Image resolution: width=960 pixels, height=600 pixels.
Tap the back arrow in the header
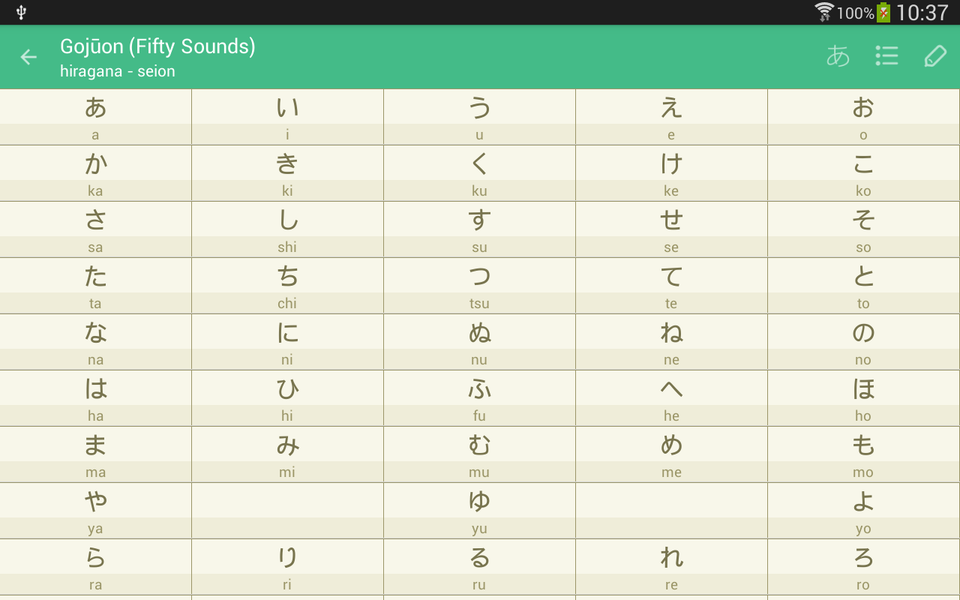[28, 56]
